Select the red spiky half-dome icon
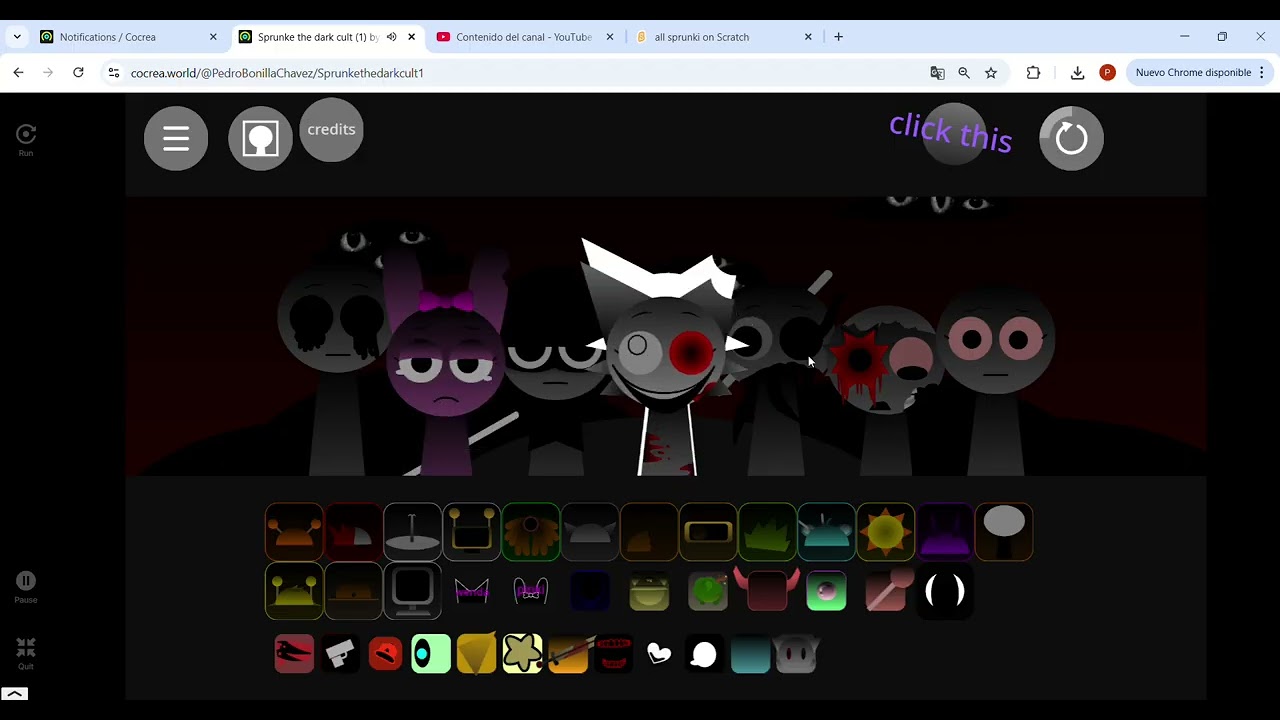Screen dimensions: 1280x720 tap(353, 532)
